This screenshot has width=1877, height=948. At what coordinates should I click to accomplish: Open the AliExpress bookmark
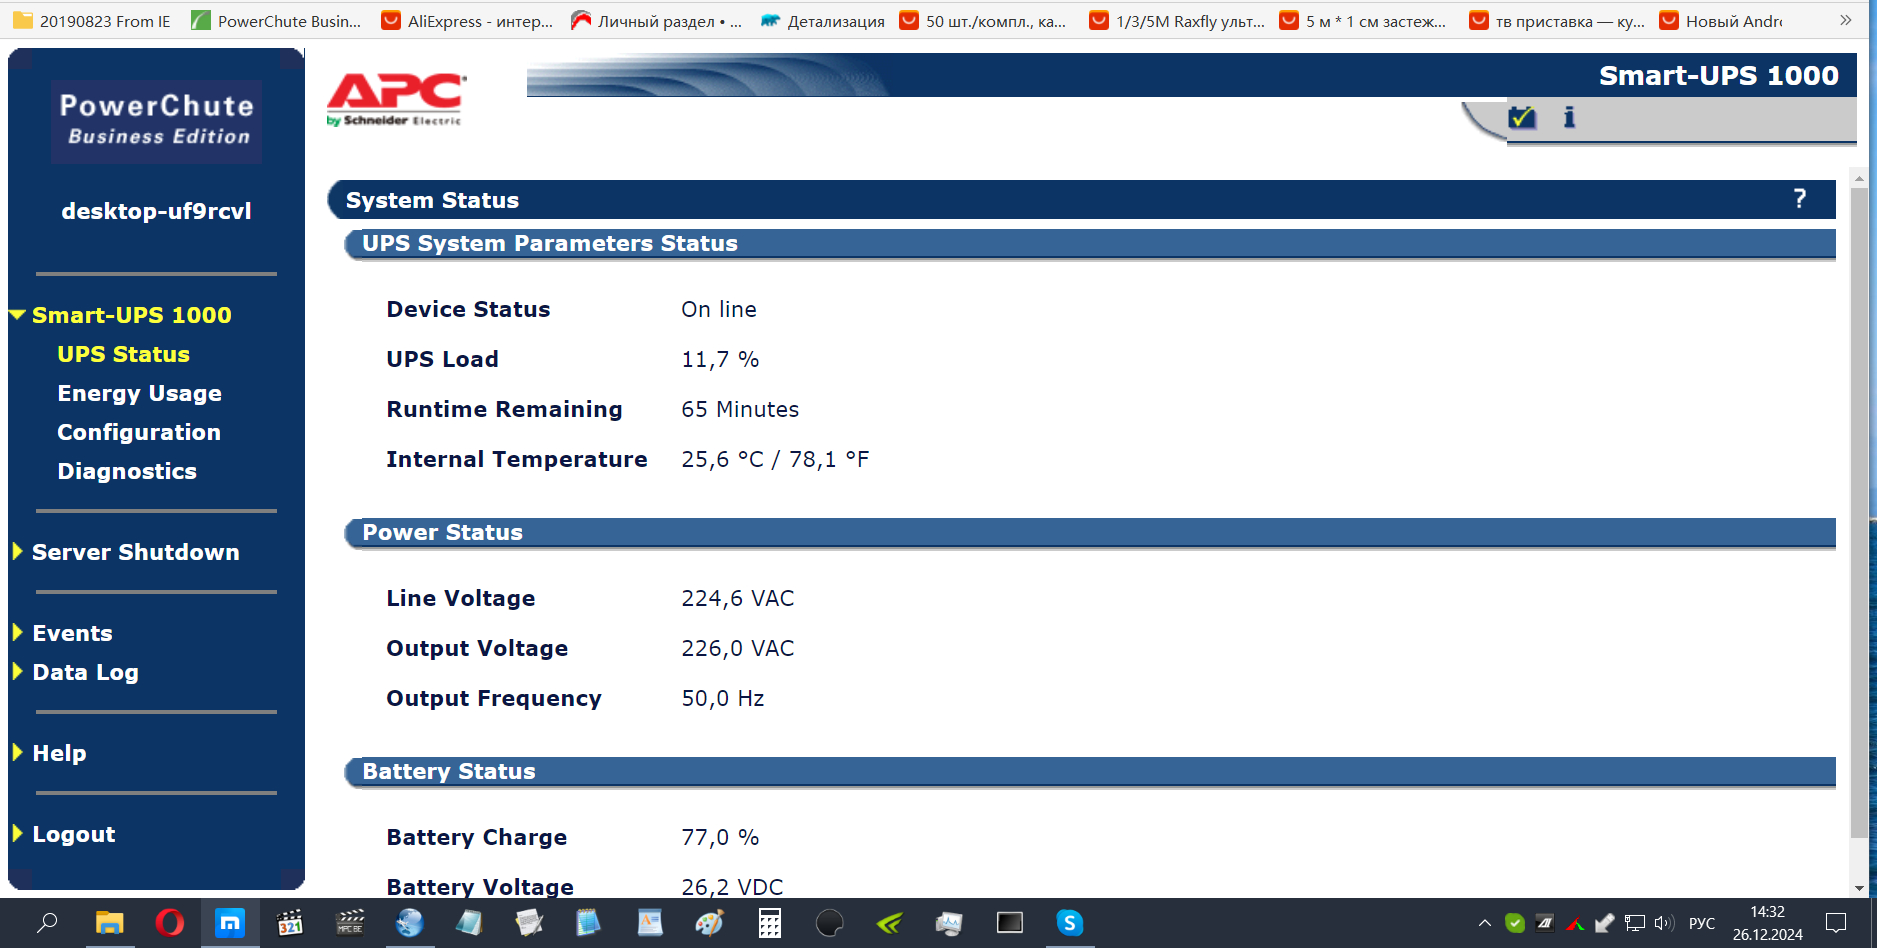[x=467, y=21]
